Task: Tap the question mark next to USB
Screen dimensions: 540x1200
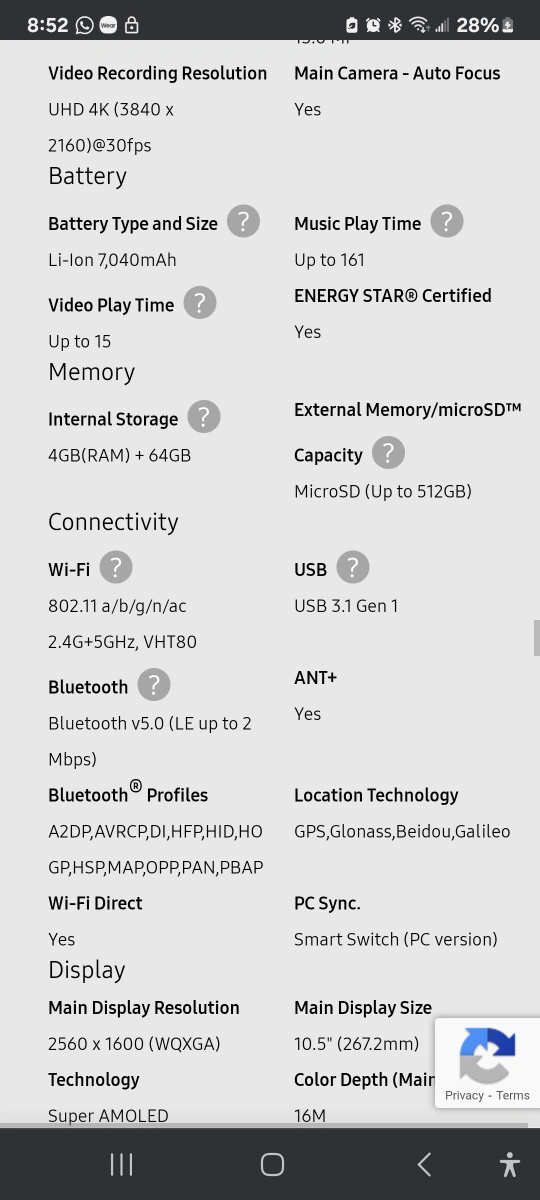Action: [x=352, y=567]
